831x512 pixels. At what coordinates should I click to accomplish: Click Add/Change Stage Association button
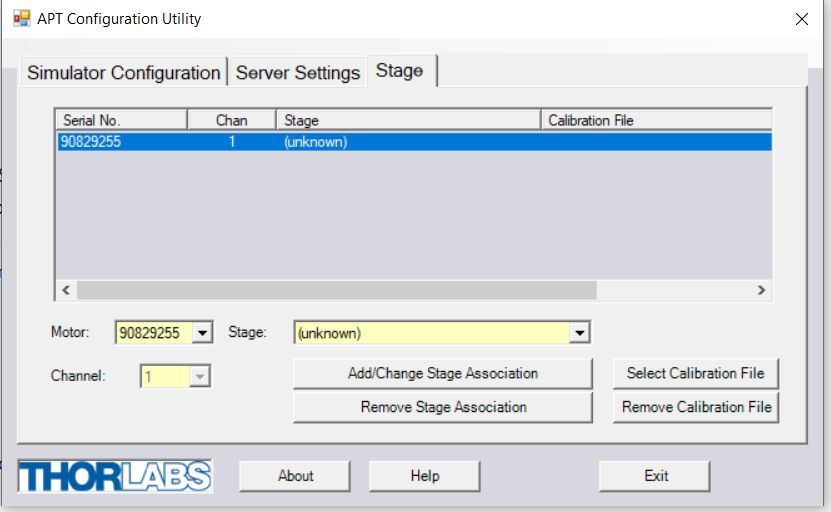pos(443,374)
